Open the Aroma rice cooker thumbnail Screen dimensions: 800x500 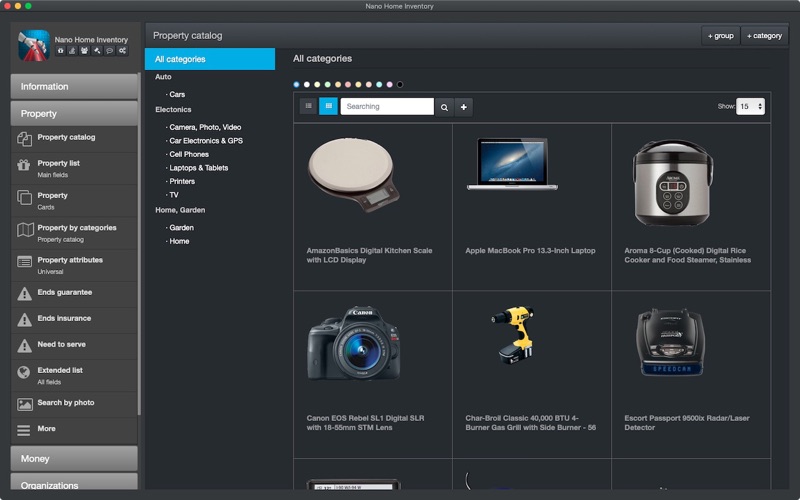pos(672,183)
